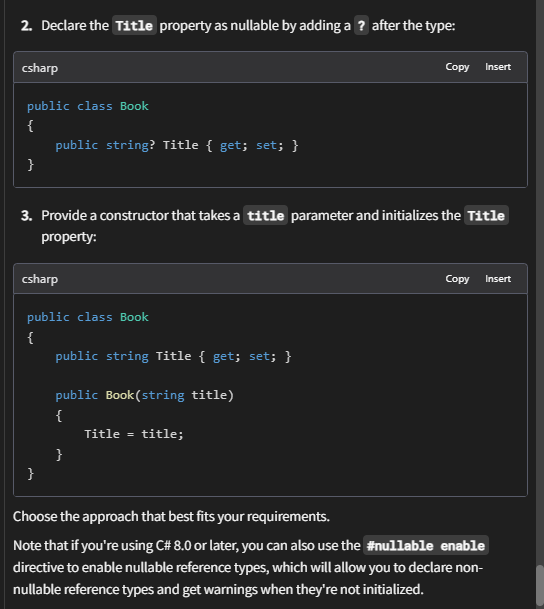The height and width of the screenshot is (609, 544).
Task: Copy the Book constructor code block
Action: click(457, 279)
